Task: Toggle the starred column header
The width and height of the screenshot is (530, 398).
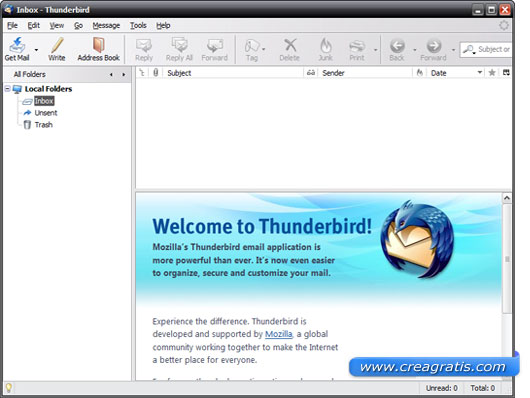Action: tap(492, 72)
